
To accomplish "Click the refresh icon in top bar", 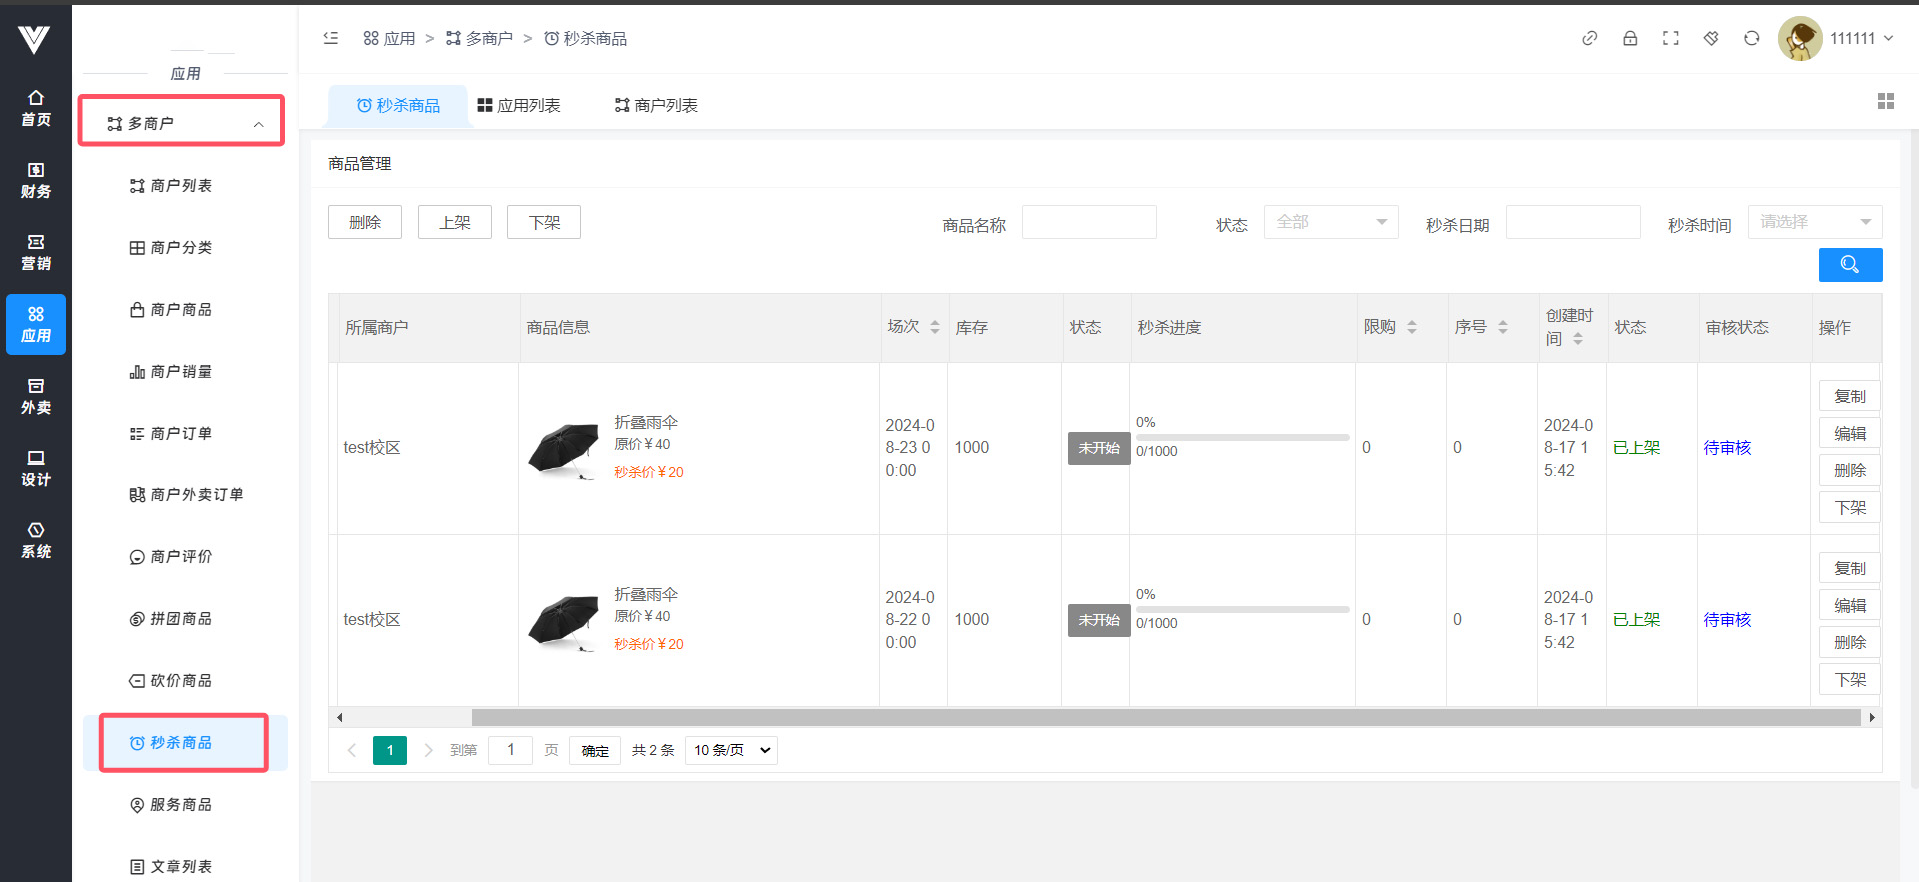I will point(1751,38).
